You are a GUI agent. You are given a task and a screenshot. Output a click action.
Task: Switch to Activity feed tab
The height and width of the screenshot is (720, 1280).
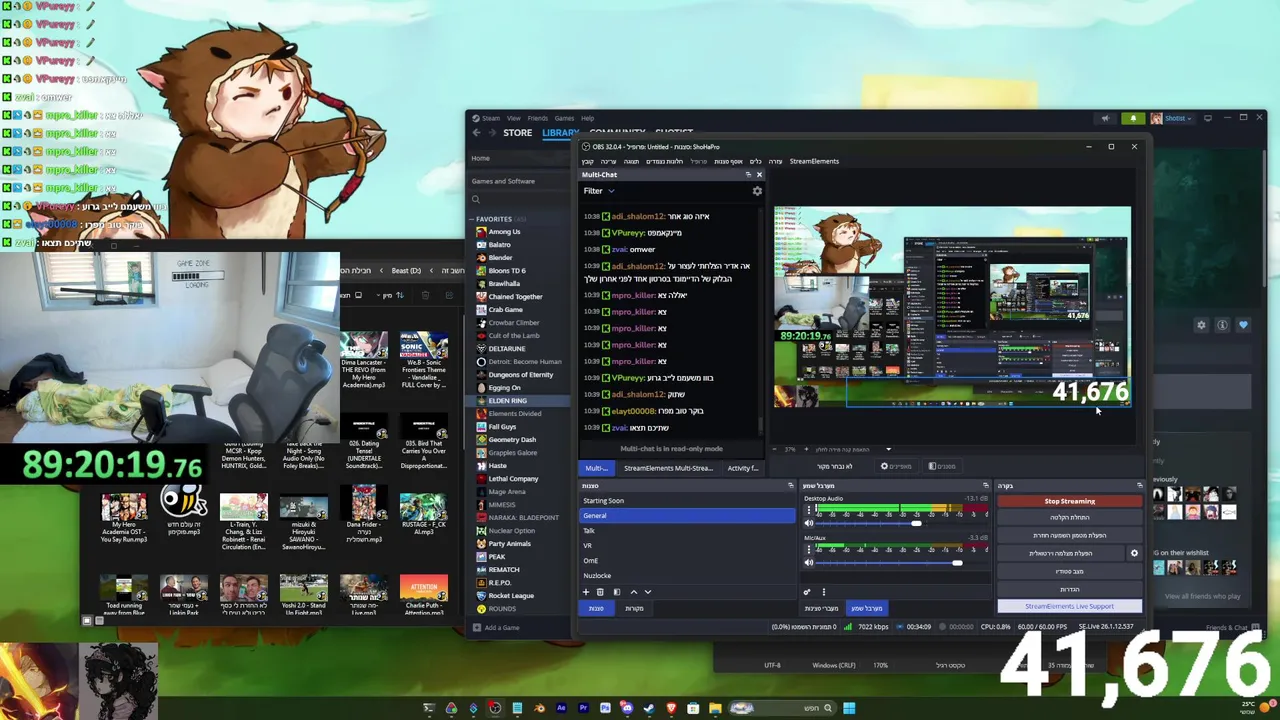[742, 468]
